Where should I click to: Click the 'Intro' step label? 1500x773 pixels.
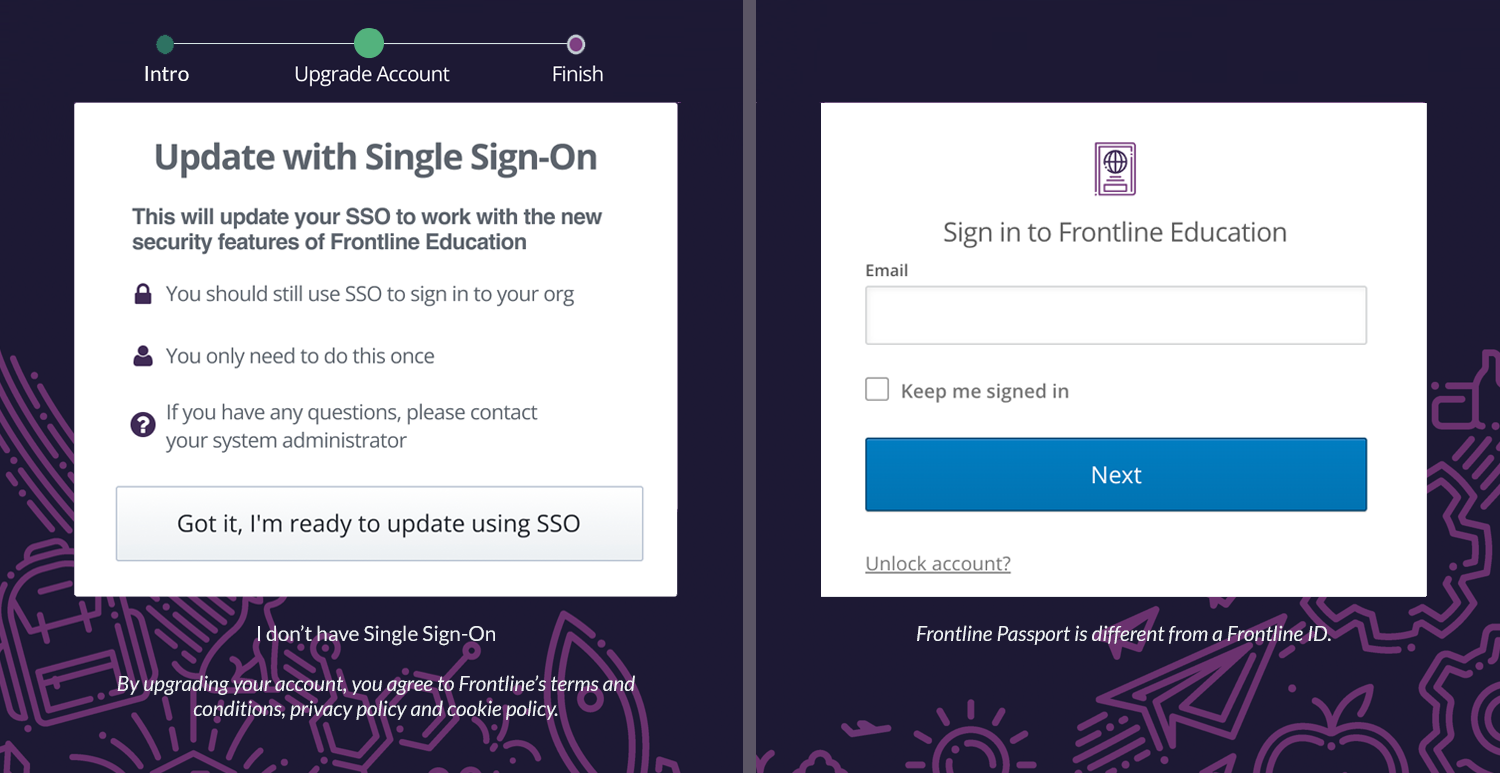pos(166,74)
